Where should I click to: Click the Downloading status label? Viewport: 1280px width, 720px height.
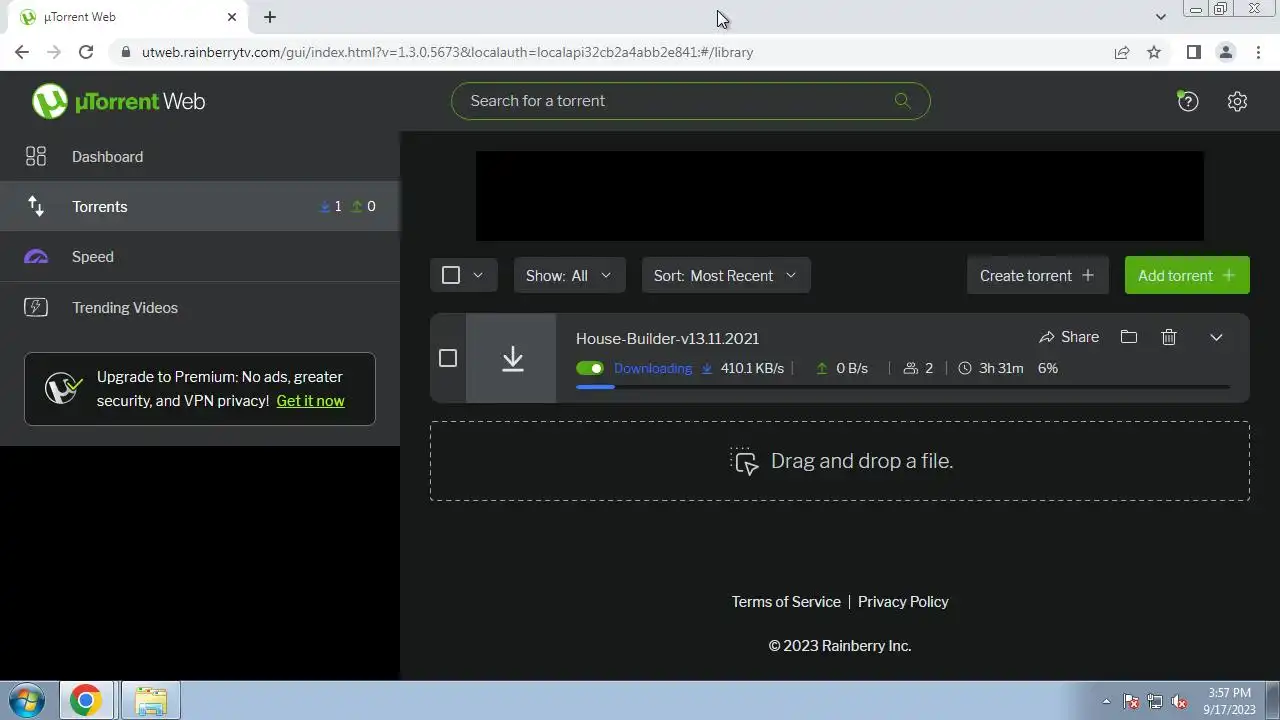(653, 368)
